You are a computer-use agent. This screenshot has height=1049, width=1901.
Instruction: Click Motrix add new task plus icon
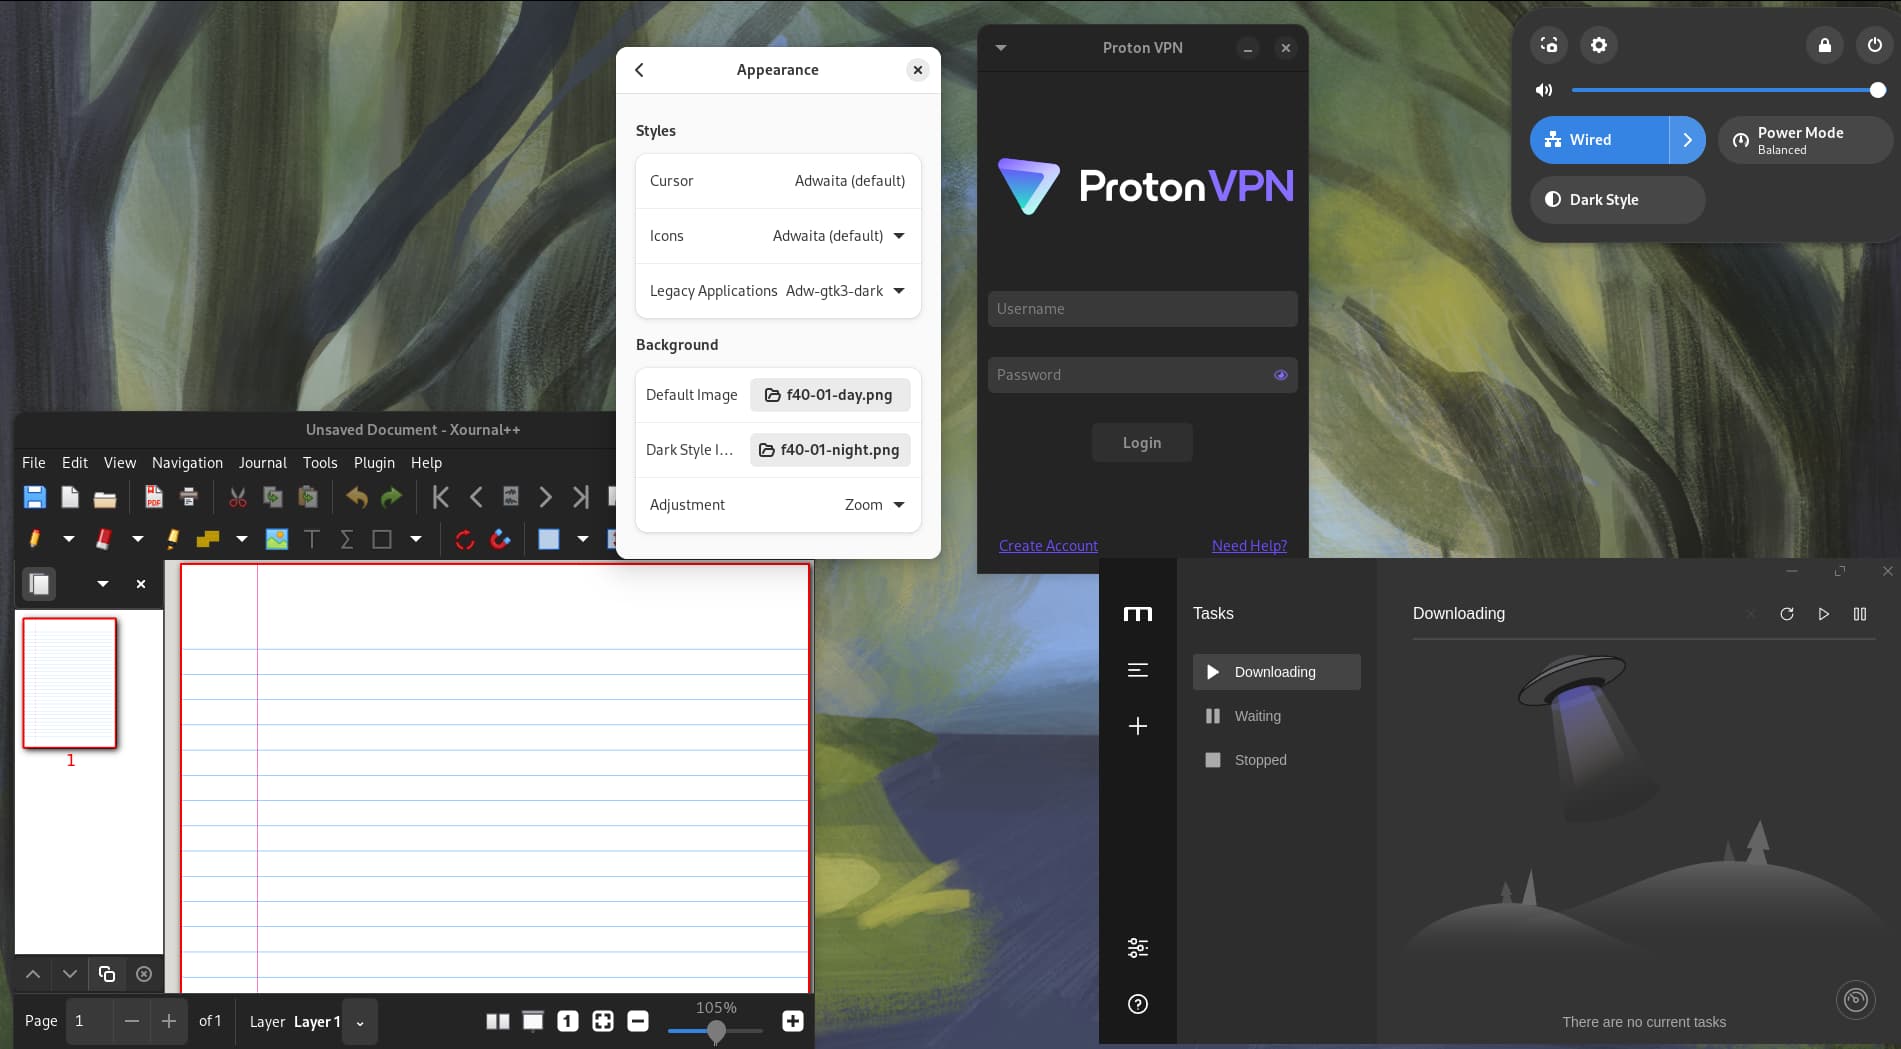pyautogui.click(x=1137, y=726)
